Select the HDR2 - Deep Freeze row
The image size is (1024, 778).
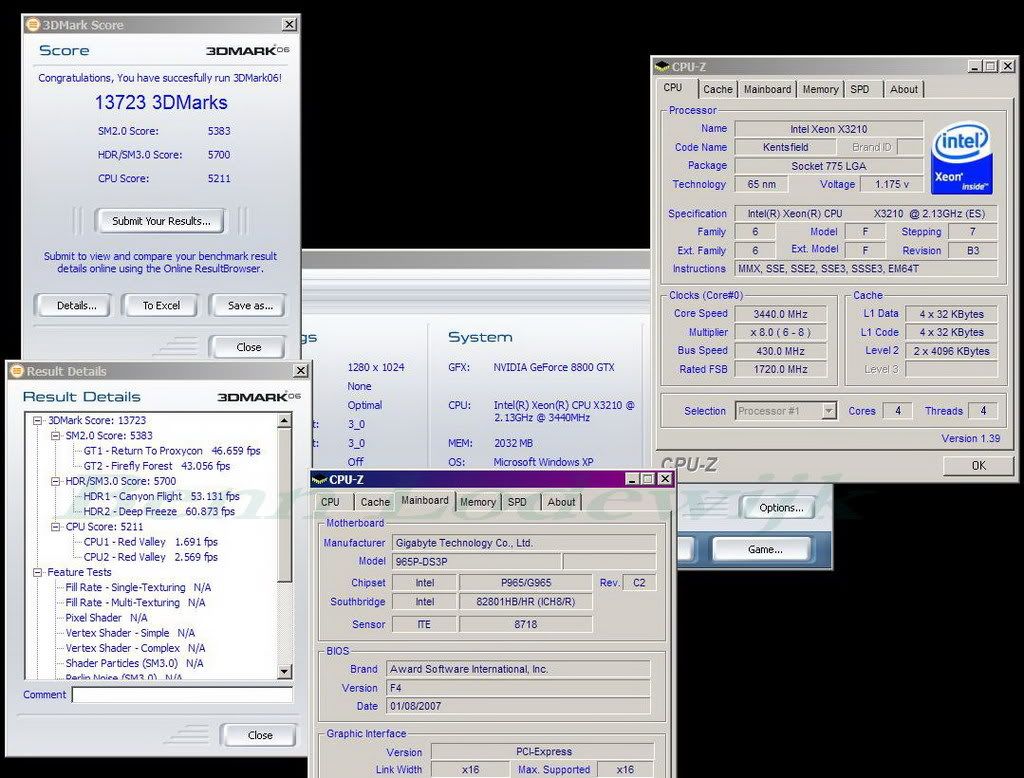(x=159, y=511)
